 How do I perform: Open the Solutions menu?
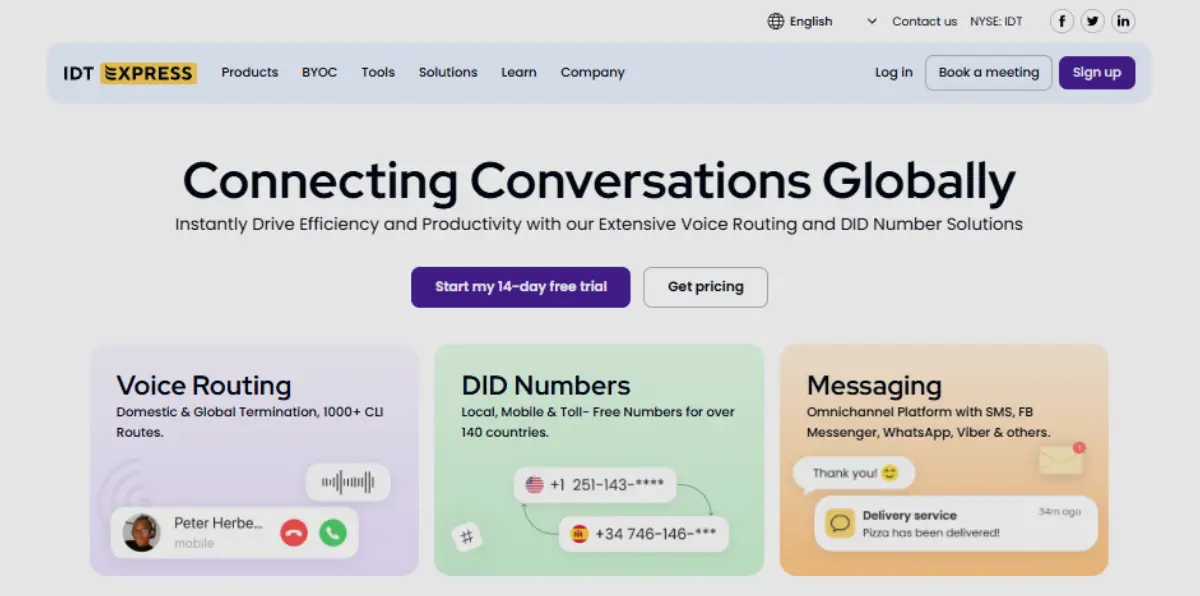(x=448, y=72)
